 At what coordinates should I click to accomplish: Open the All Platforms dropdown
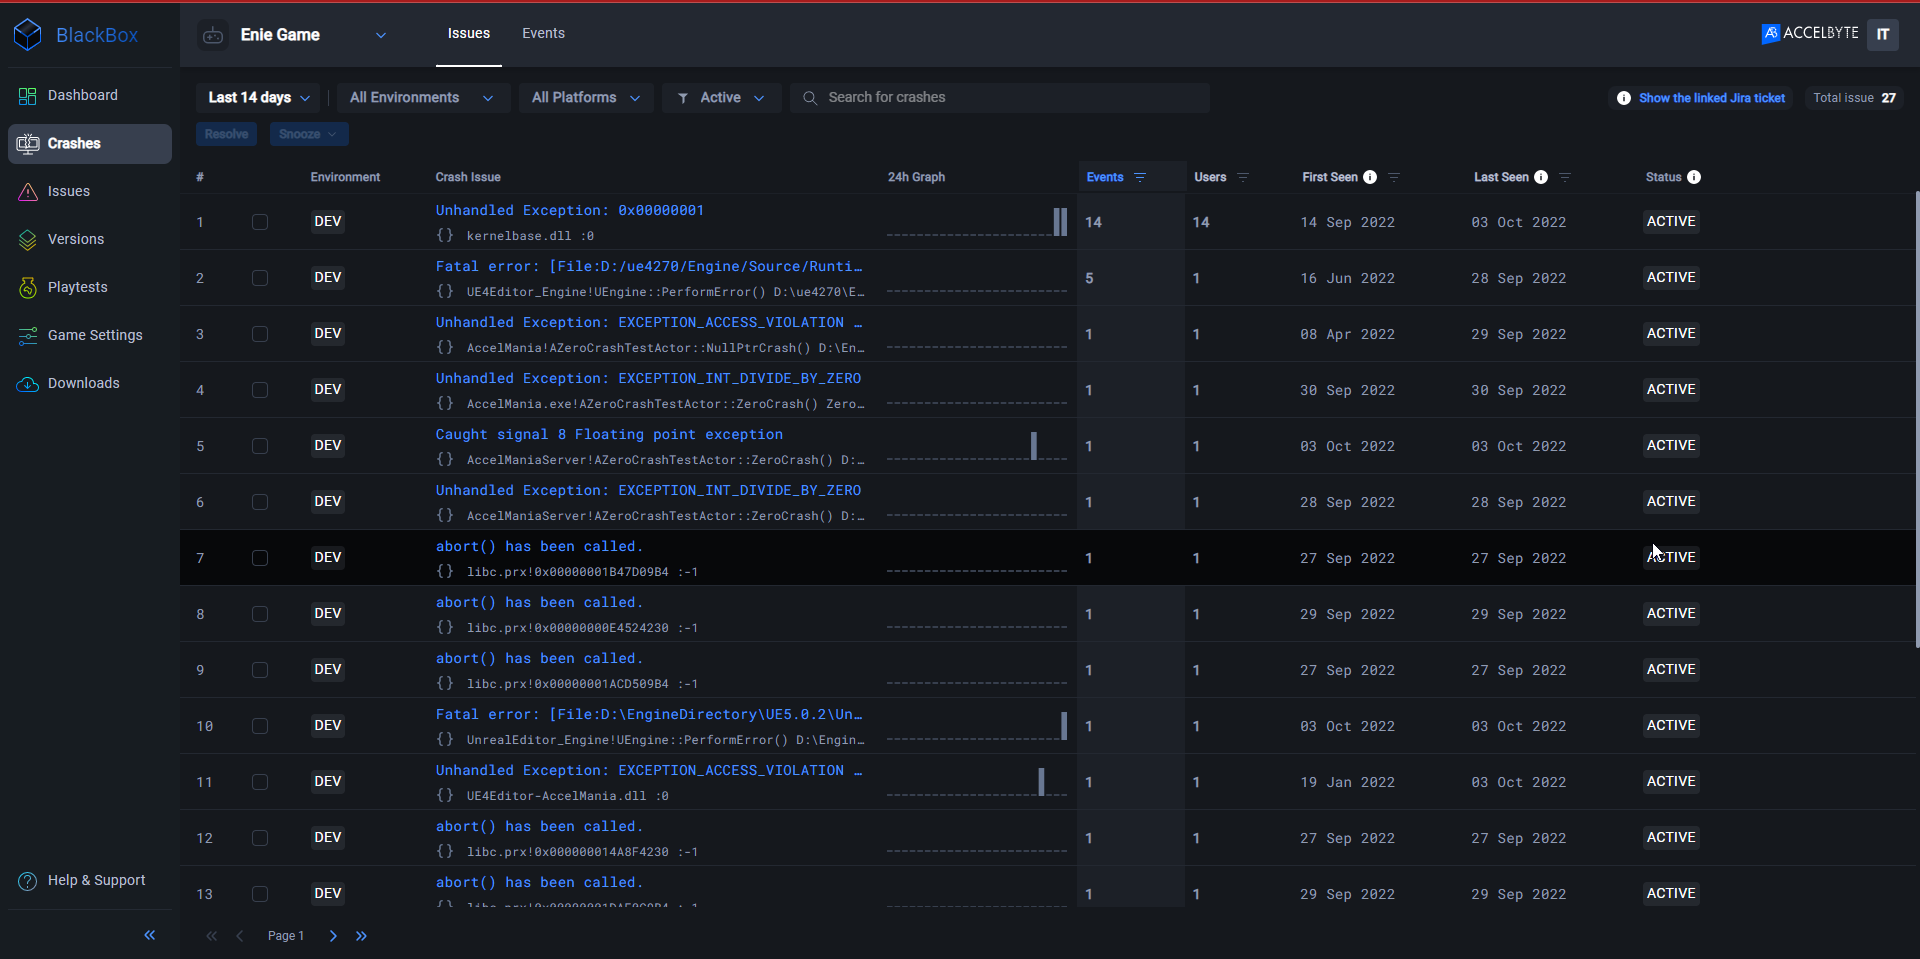pos(586,98)
